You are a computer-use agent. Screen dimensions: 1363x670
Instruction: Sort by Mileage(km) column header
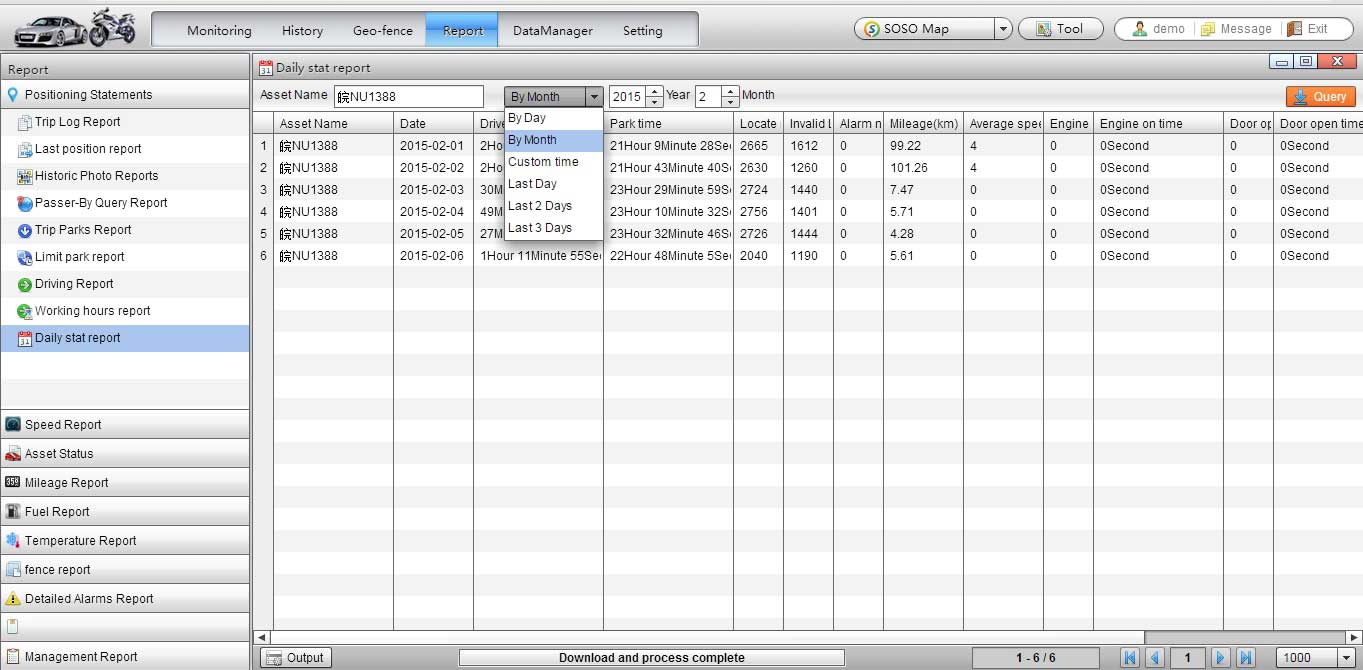pyautogui.click(x=923, y=123)
